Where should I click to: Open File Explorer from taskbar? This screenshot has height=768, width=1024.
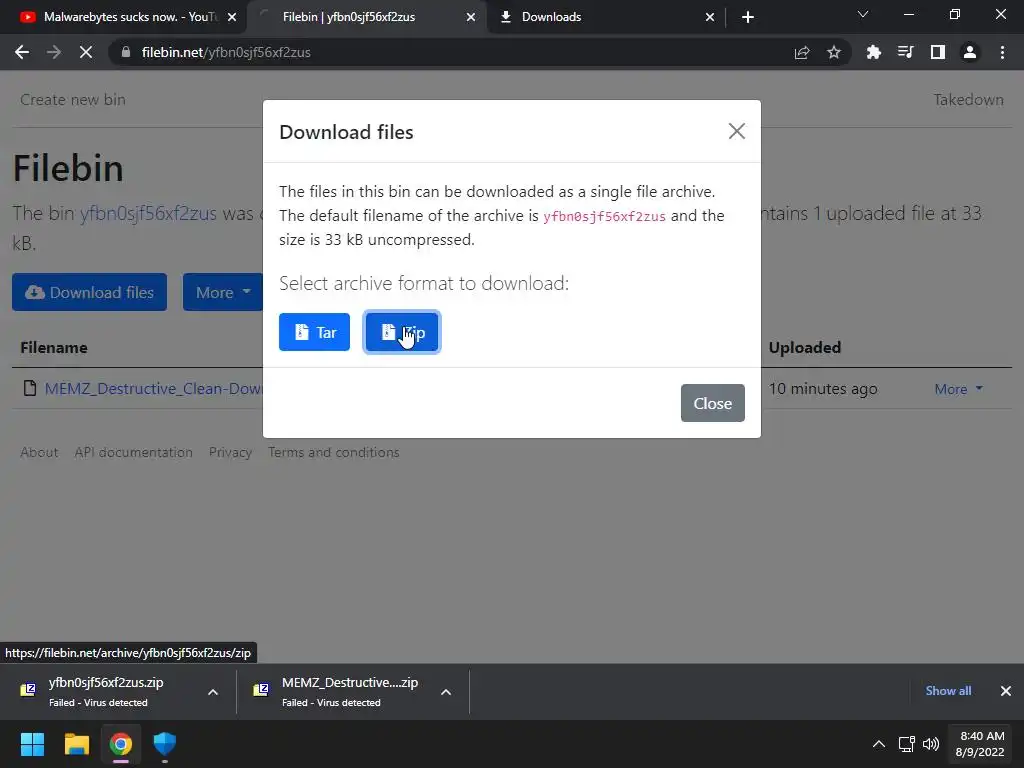point(76,744)
